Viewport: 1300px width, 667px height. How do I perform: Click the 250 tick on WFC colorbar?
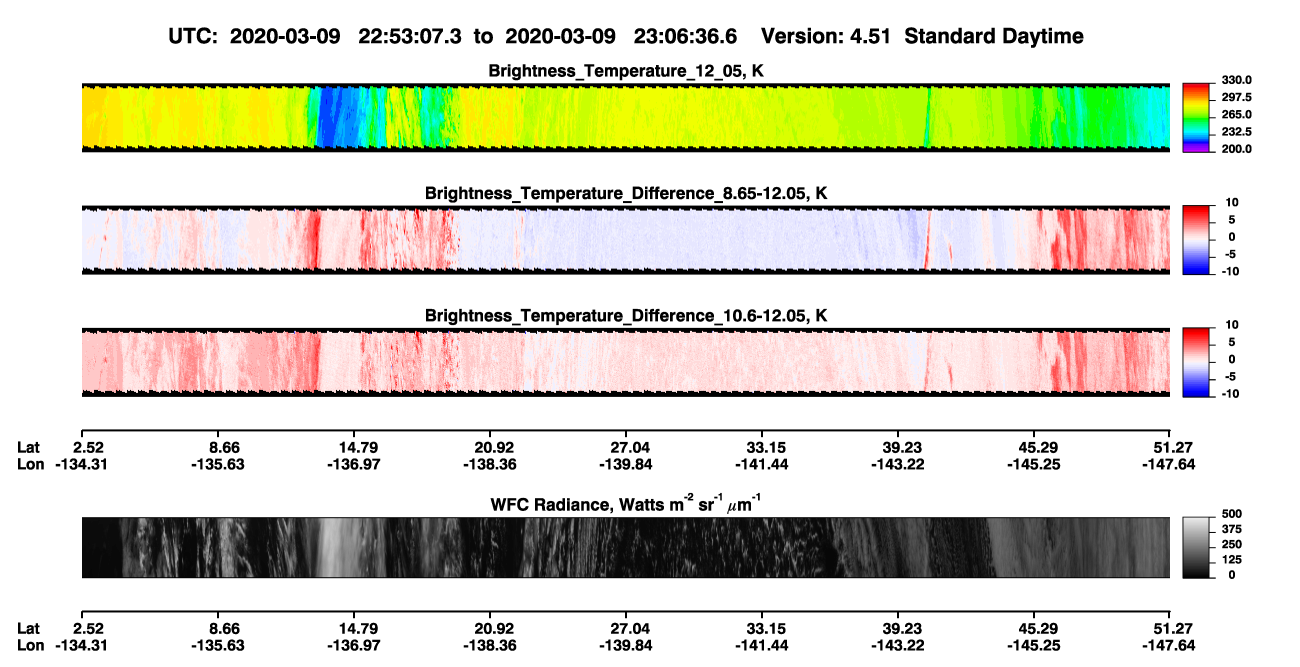pos(1231,544)
